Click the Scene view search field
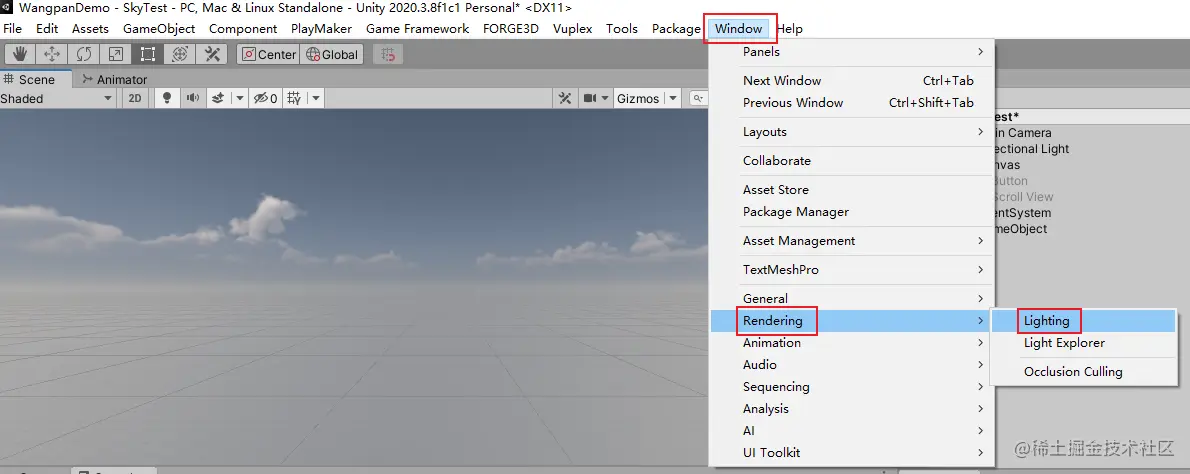 (x=698, y=99)
